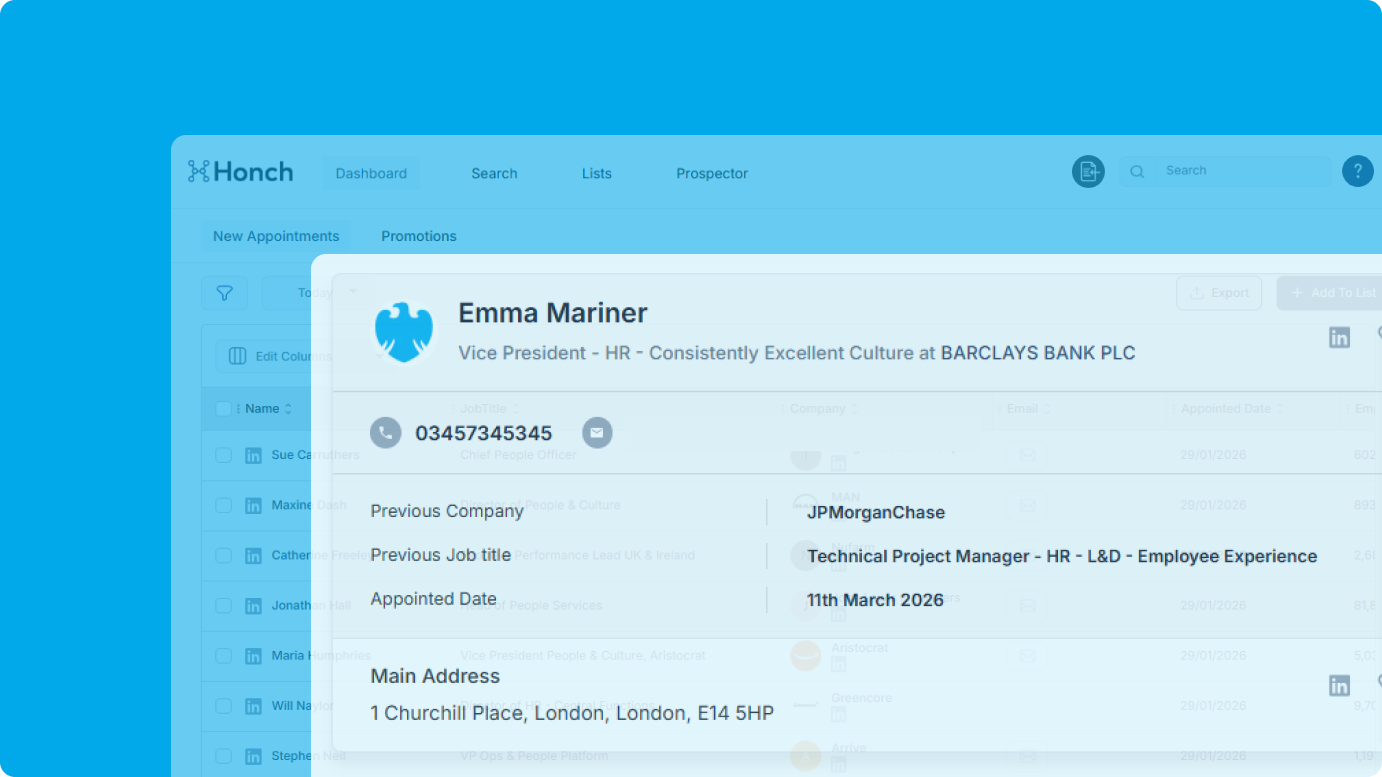1382x777 pixels.
Task: Click the column drag handle beside Name
Action: click(238, 409)
